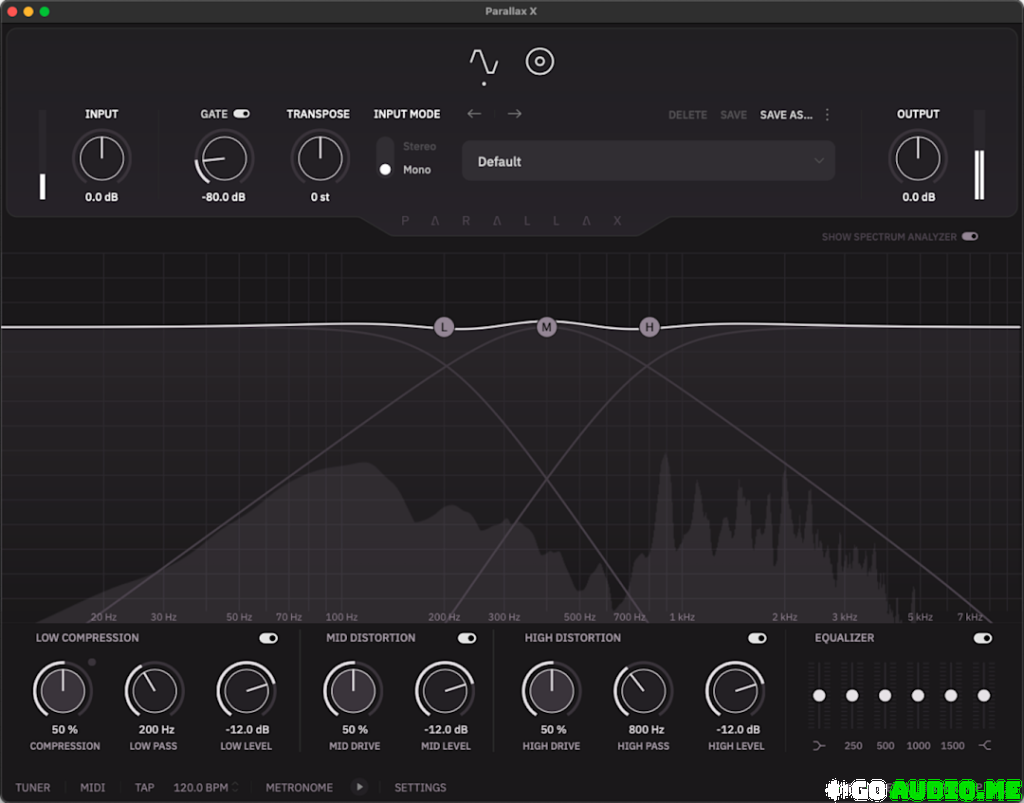
Task: Open the three-dot preset menu
Action: (826, 114)
